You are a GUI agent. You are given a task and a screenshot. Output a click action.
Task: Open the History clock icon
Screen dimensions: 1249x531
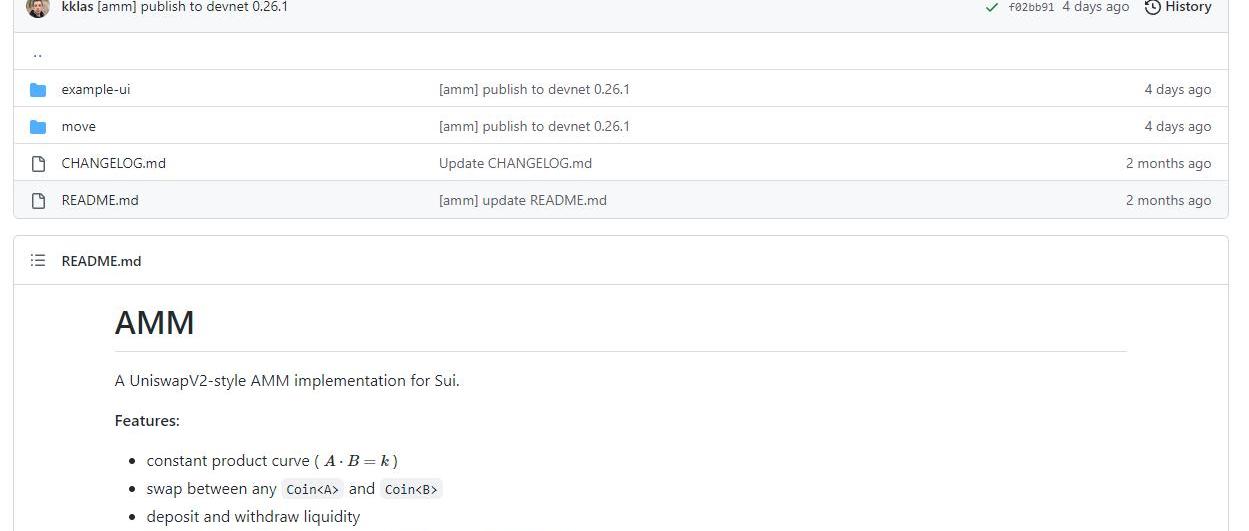[x=1152, y=7]
